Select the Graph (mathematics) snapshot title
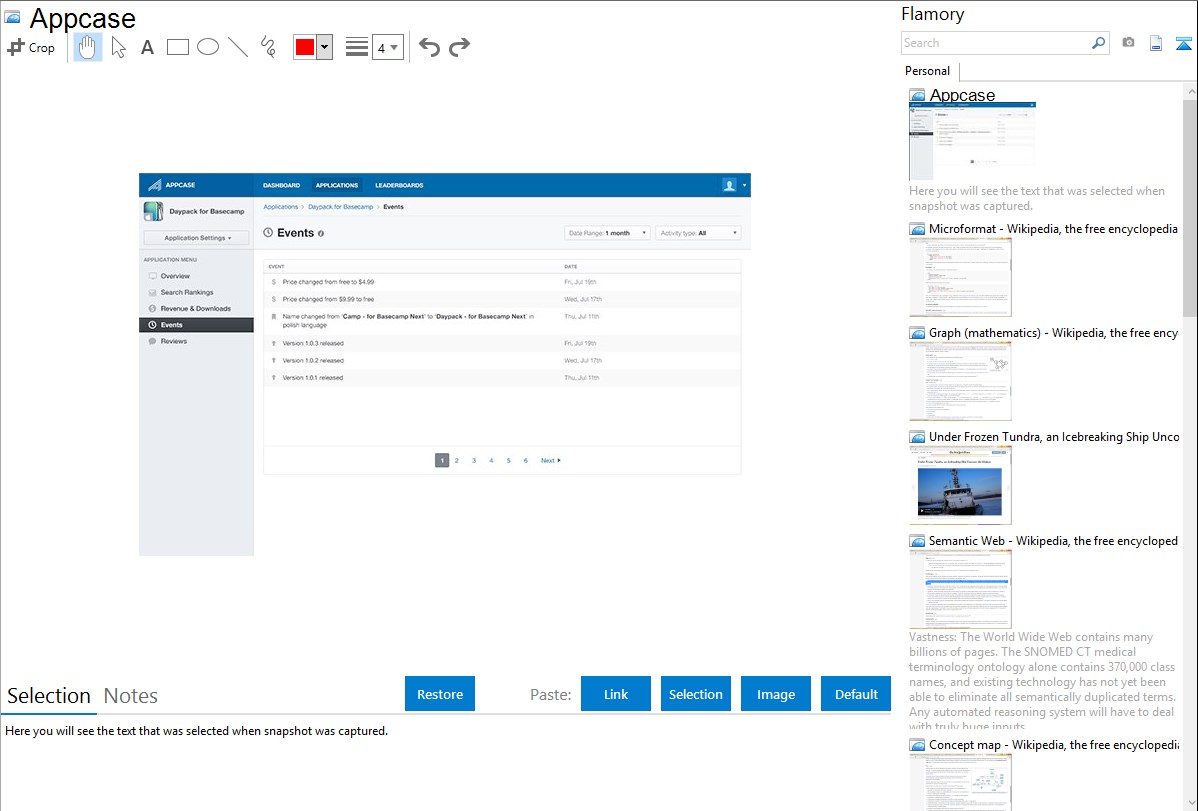 tap(1053, 333)
